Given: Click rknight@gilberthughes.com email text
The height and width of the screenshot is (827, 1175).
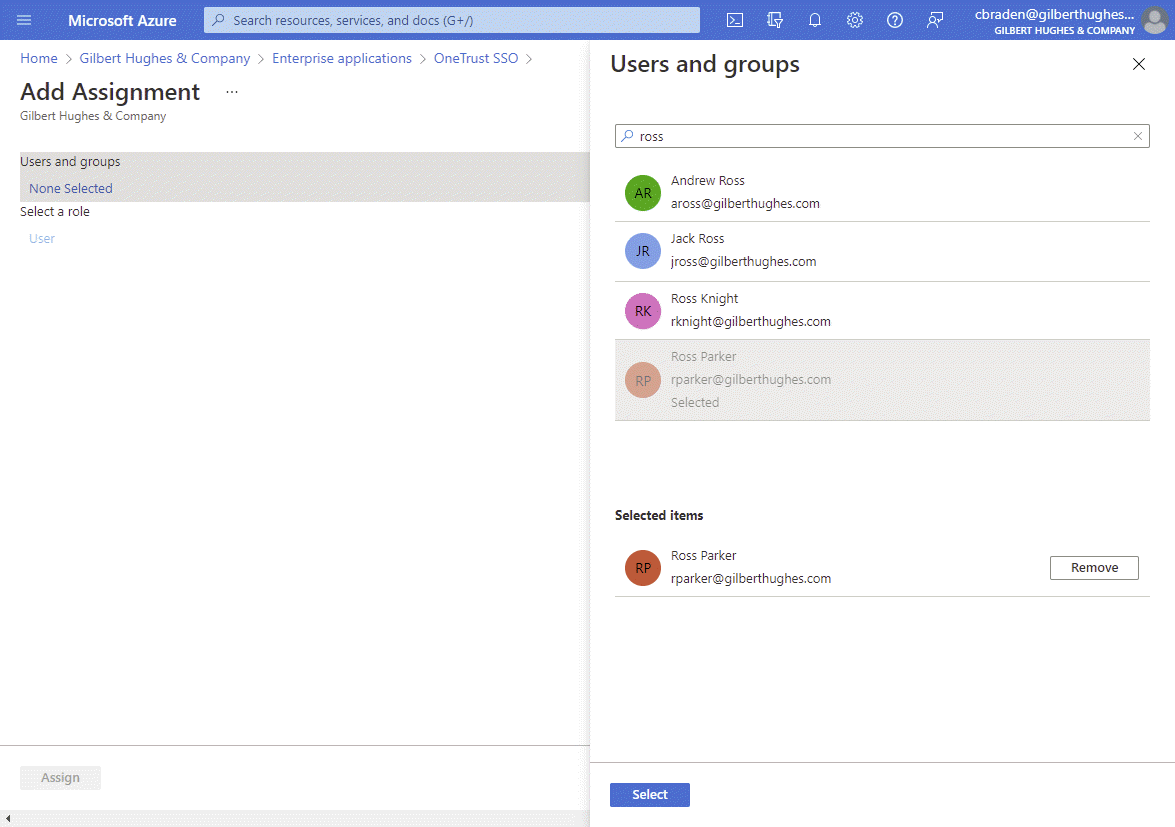Looking at the screenshot, I should [x=750, y=321].
